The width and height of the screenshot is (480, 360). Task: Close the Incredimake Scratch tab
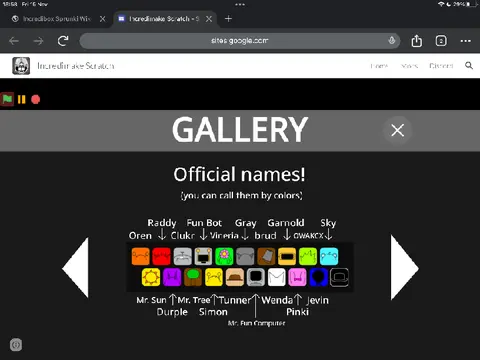tap(209, 19)
